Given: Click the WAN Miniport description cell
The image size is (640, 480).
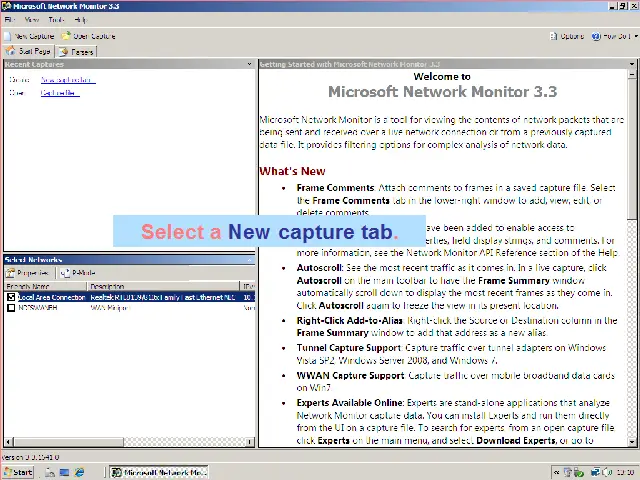Looking at the screenshot, I should pyautogui.click(x=110, y=308).
